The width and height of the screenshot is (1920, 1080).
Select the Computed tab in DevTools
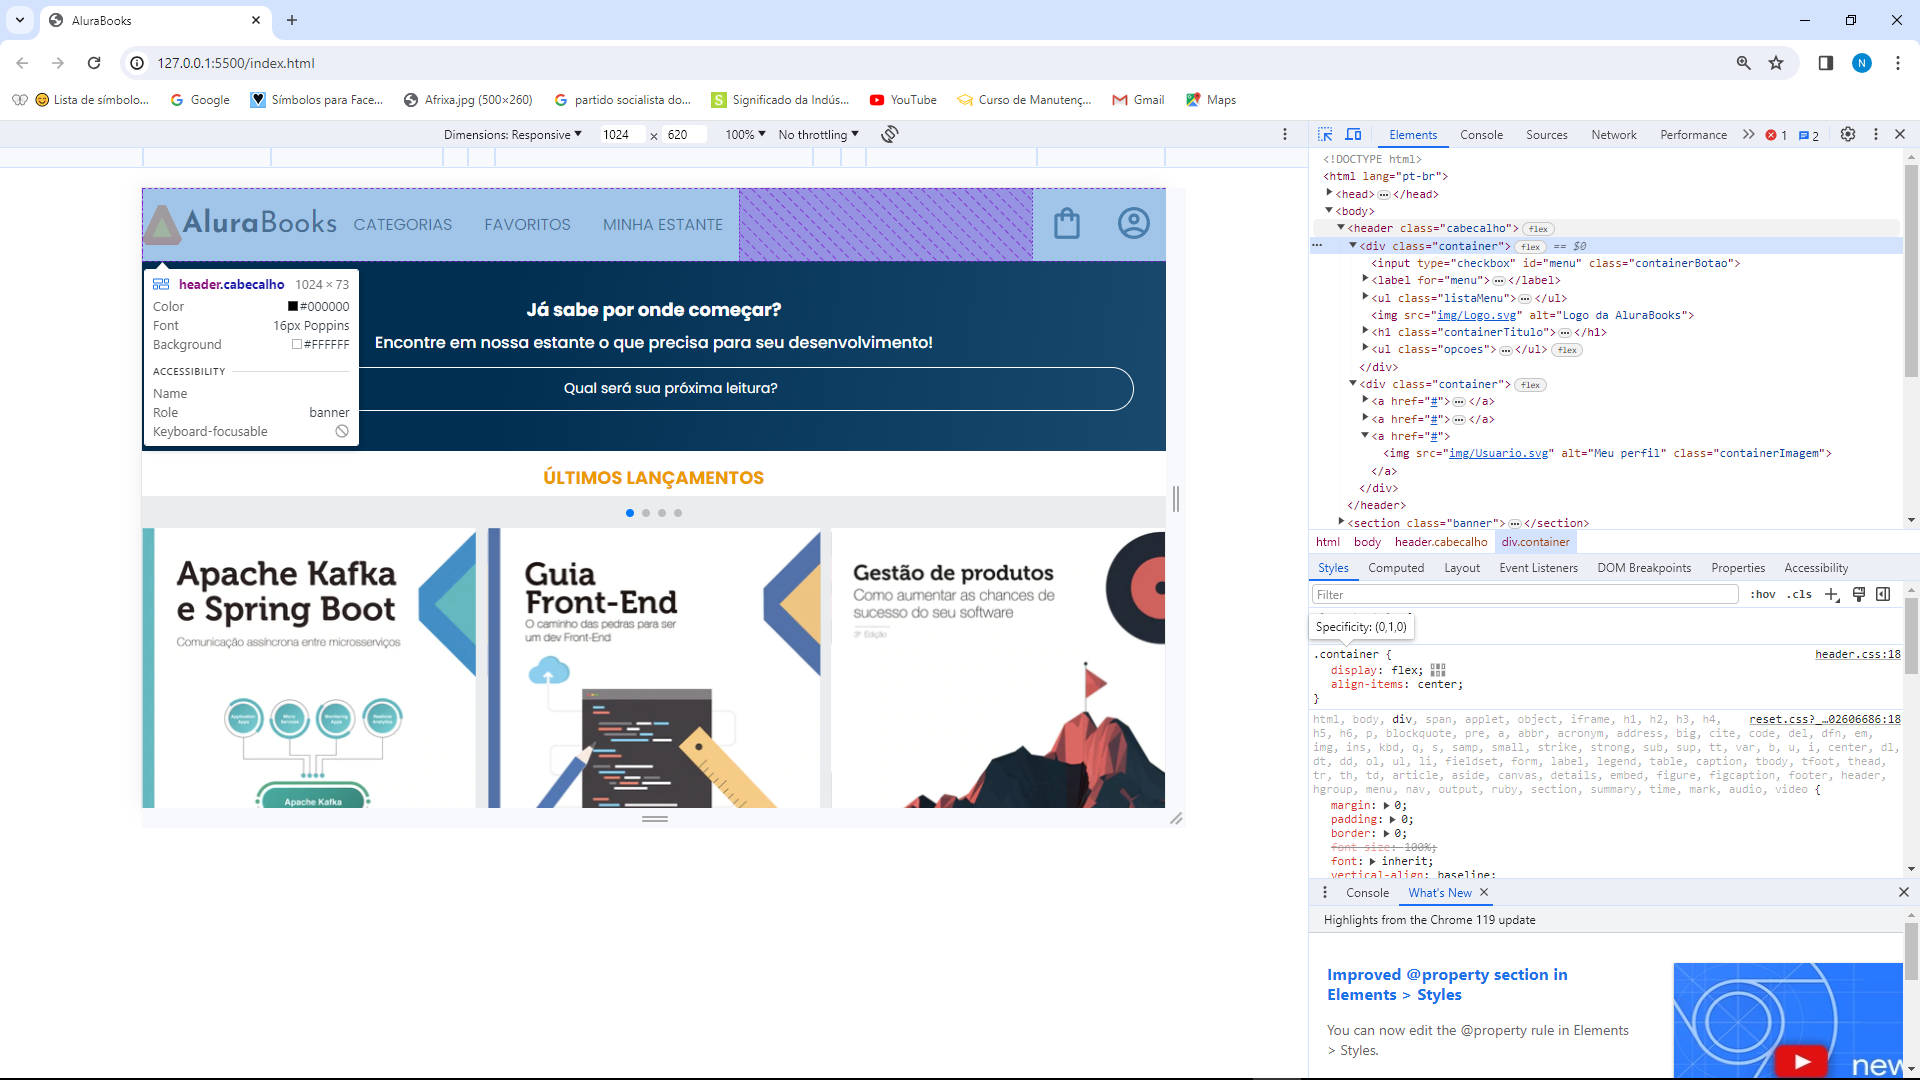click(x=1396, y=567)
